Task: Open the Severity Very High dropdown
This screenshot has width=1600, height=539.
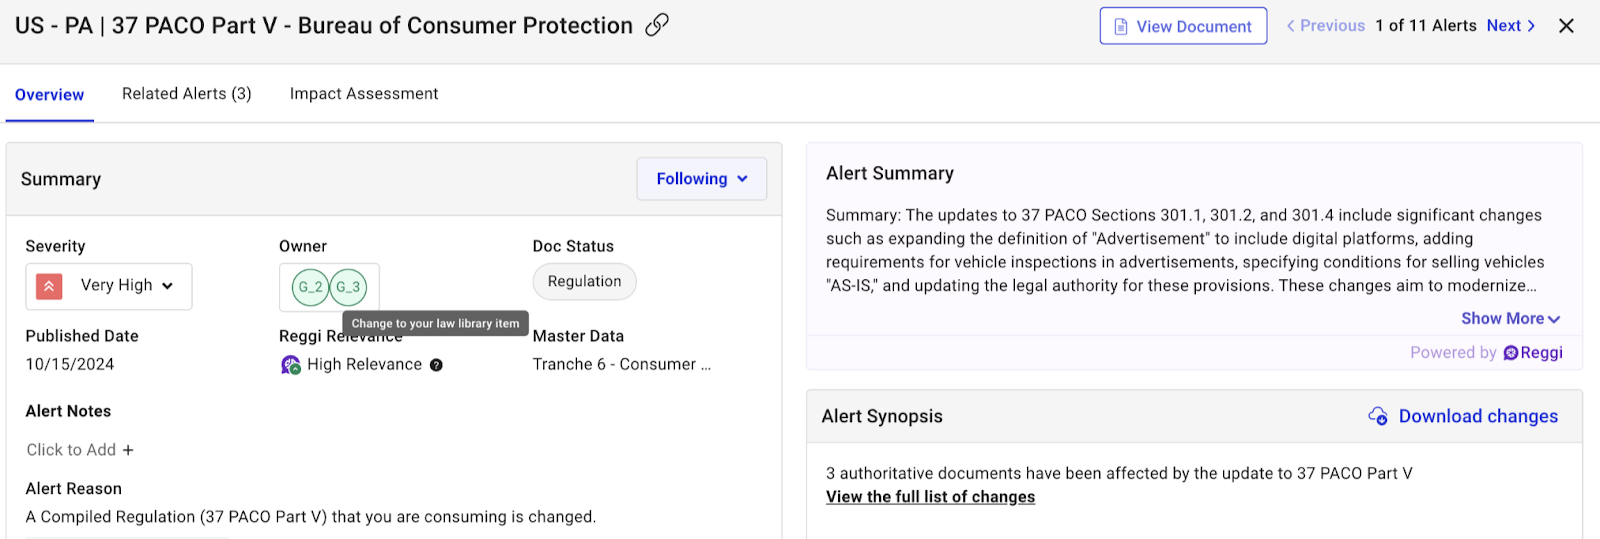Action: click(x=167, y=286)
